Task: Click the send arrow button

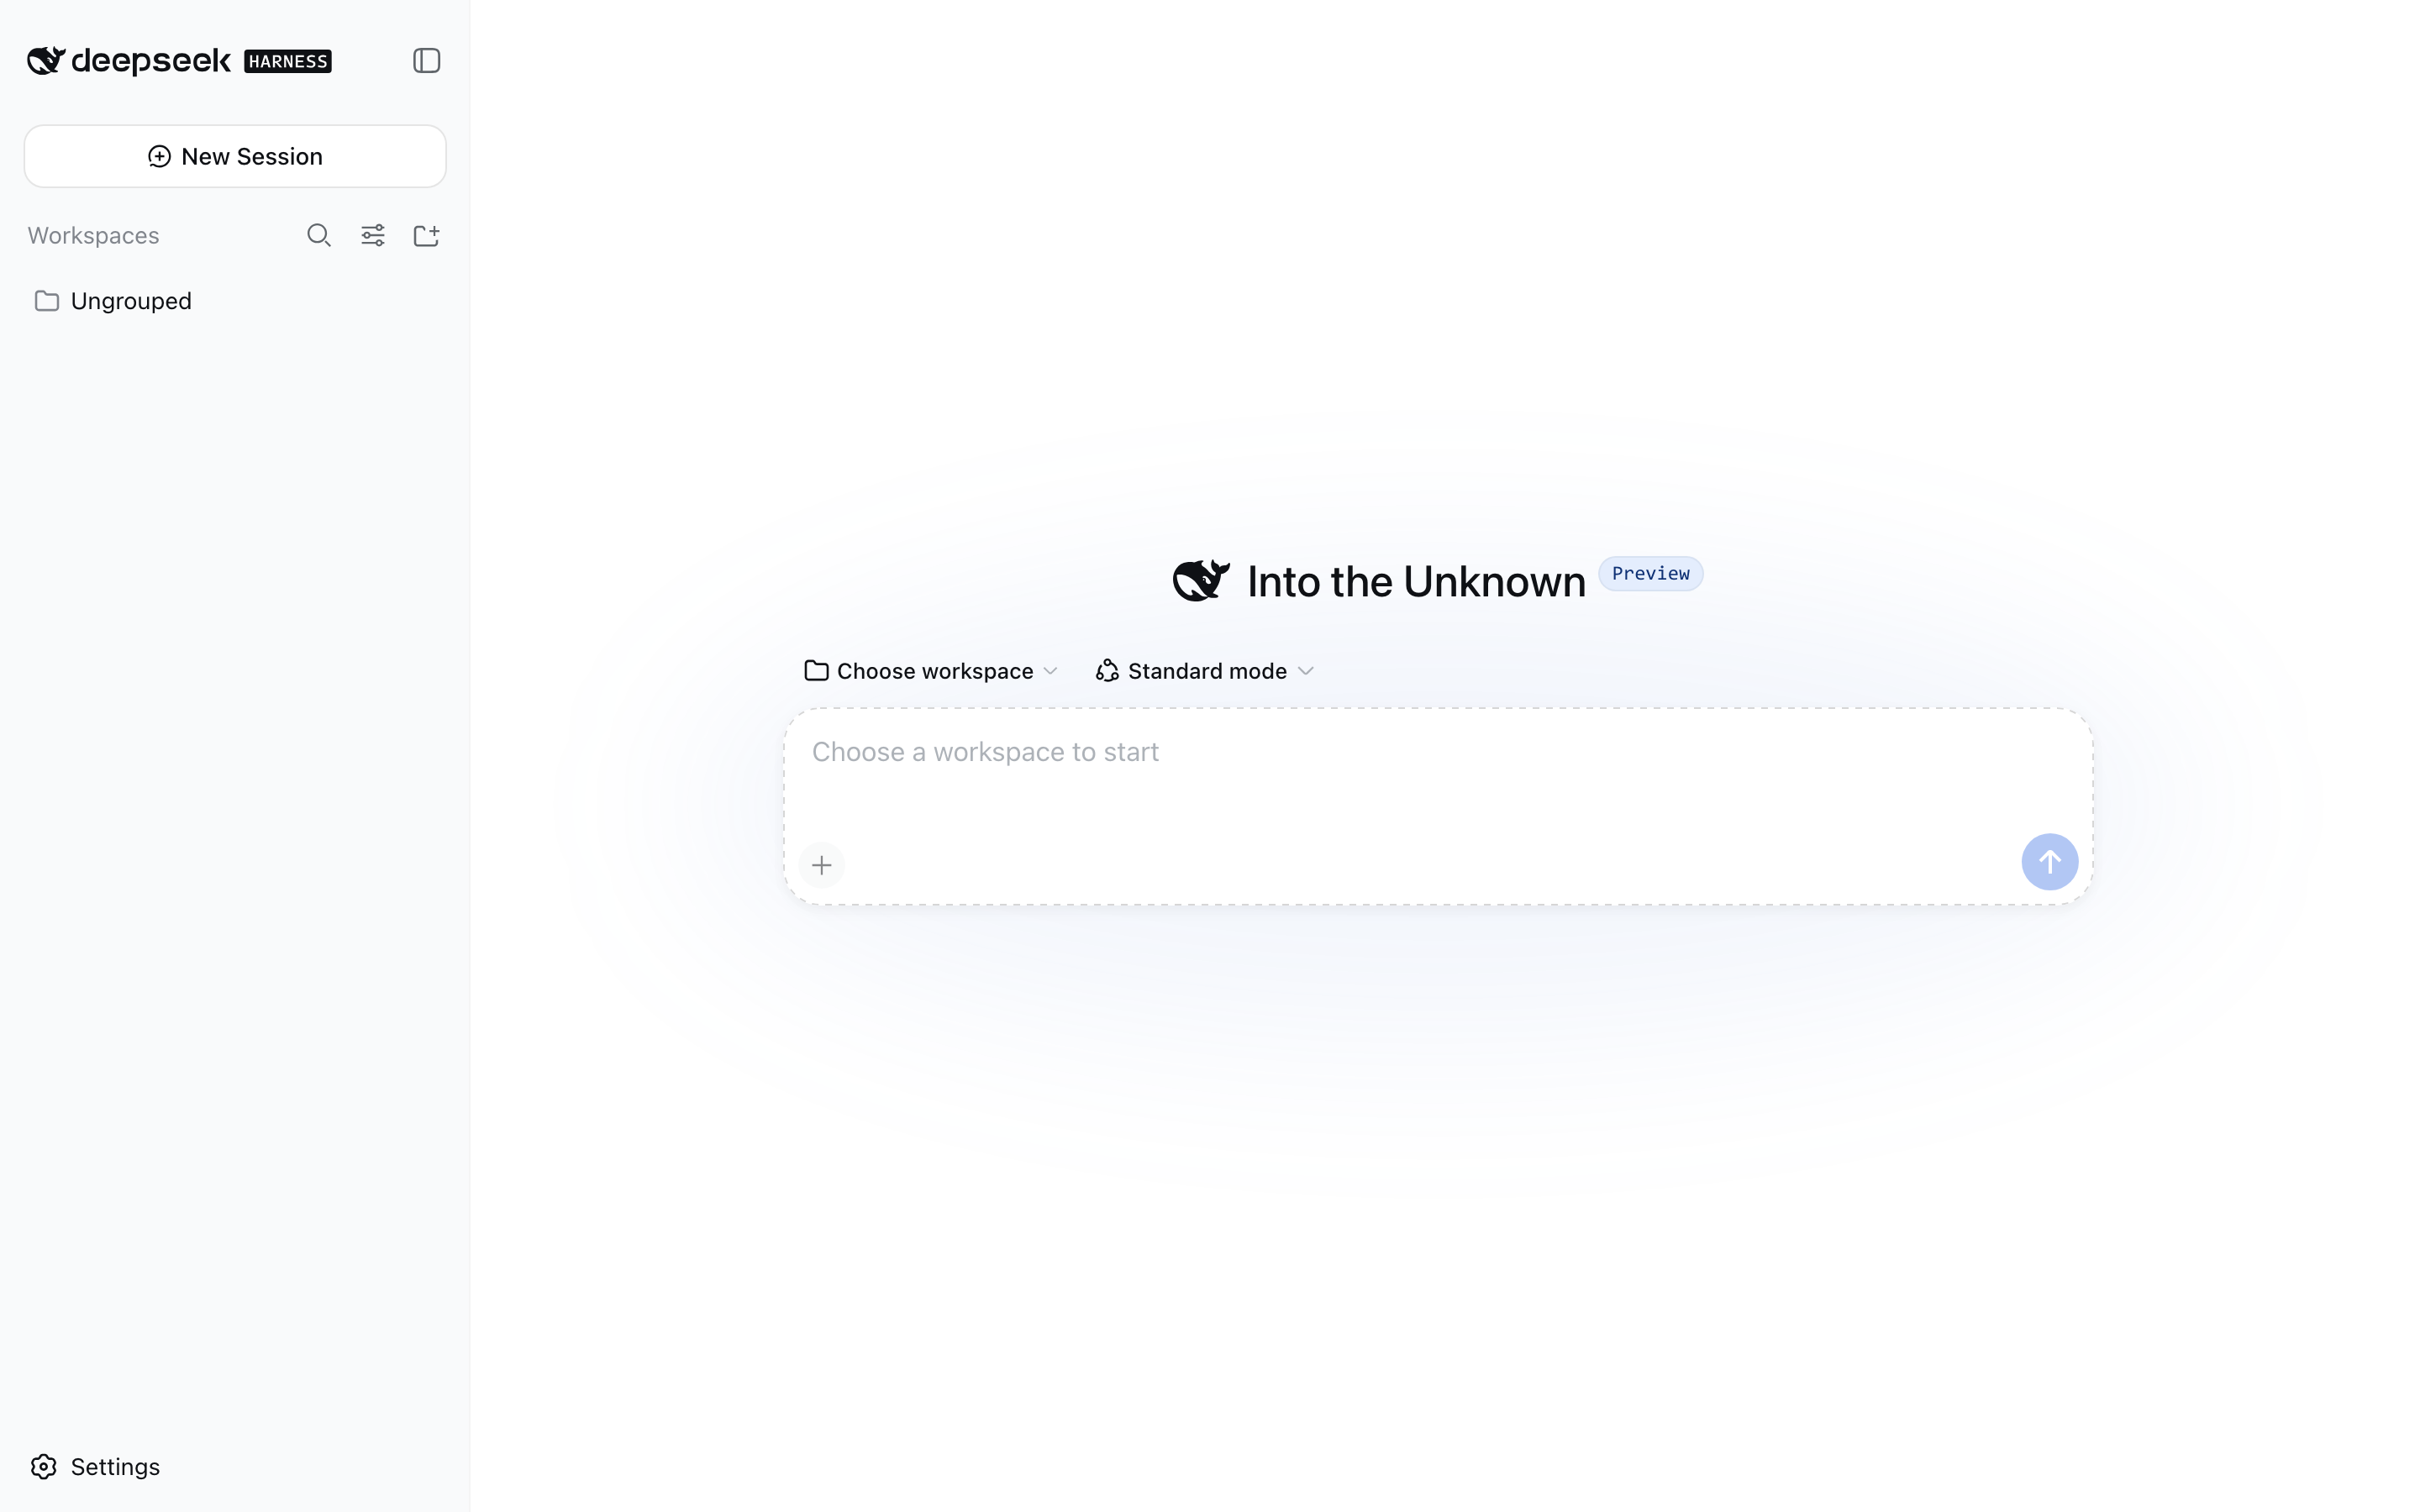Action: (x=2050, y=862)
